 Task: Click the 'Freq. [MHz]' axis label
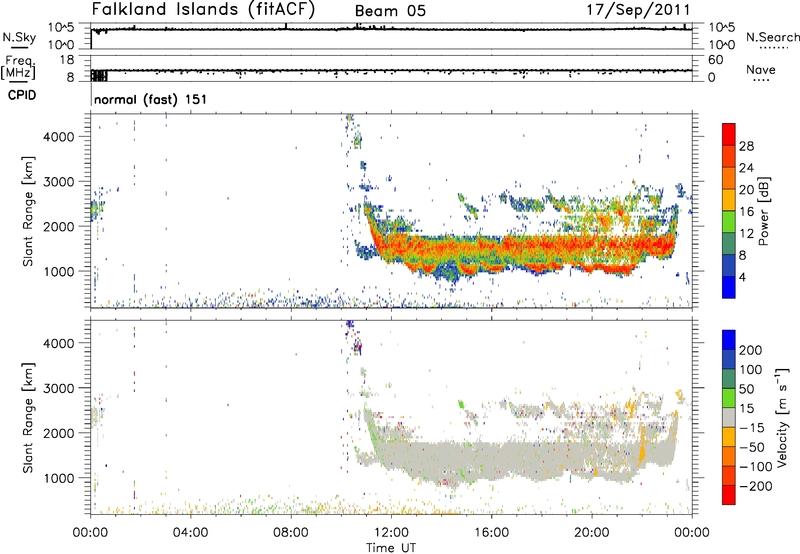(19, 68)
